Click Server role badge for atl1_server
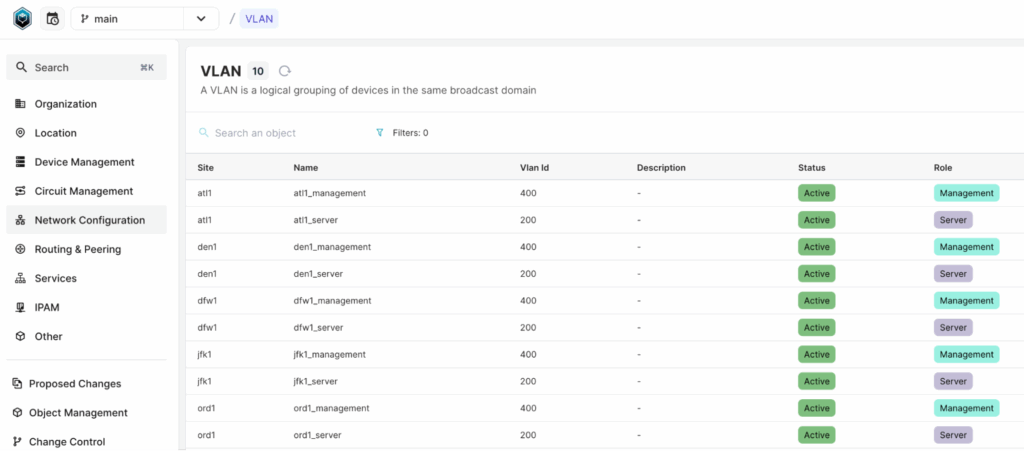Viewport: 1024px width, 451px height. coord(953,220)
